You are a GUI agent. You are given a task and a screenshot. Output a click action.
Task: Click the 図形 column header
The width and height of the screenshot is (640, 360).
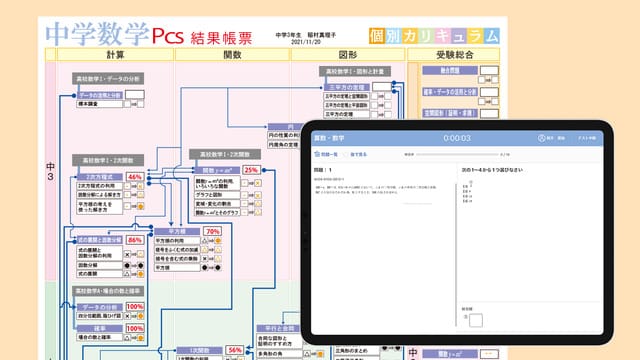pos(348,55)
